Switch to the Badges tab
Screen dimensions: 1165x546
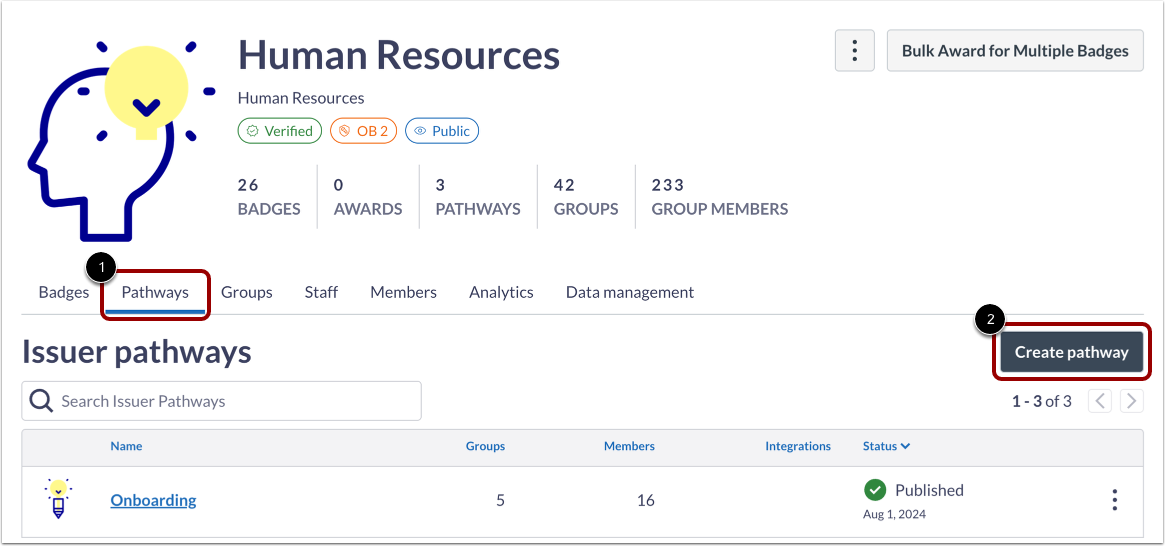(x=64, y=292)
